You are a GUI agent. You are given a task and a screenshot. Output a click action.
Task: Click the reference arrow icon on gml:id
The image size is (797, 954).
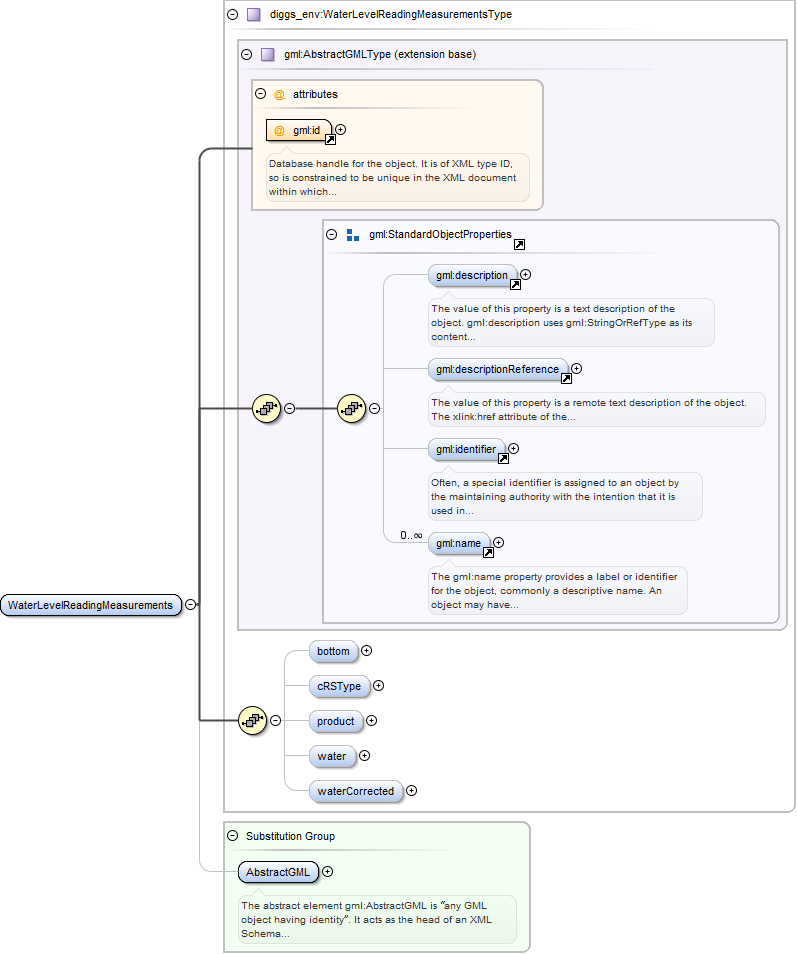click(x=330, y=140)
